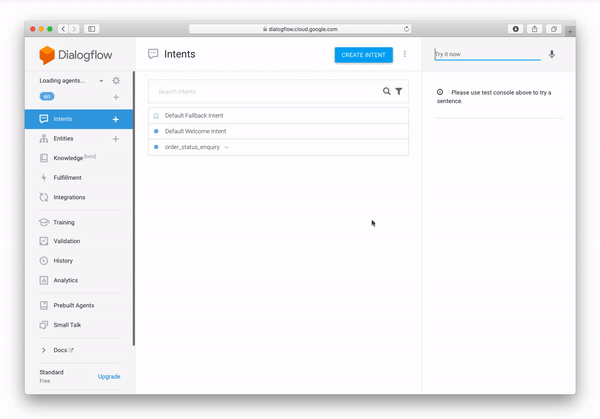
Task: Open Fulfillment section
Action: tap(67, 178)
